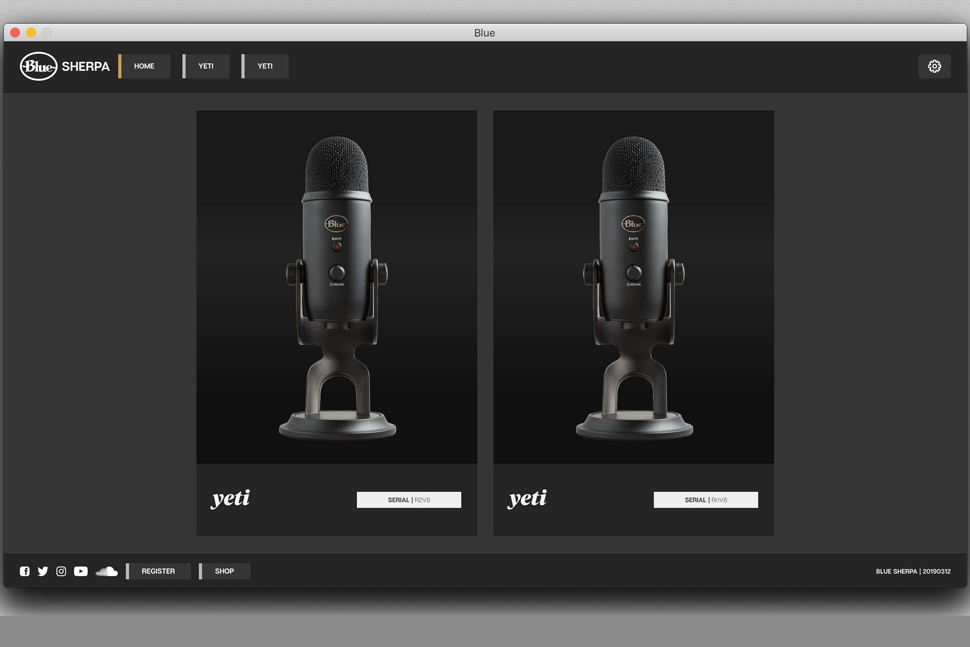Switch to the HOME tab
This screenshot has width=970, height=647.
point(144,66)
